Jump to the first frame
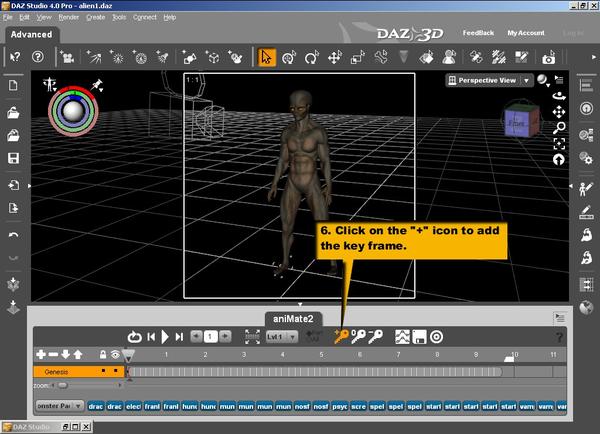 click(151, 337)
